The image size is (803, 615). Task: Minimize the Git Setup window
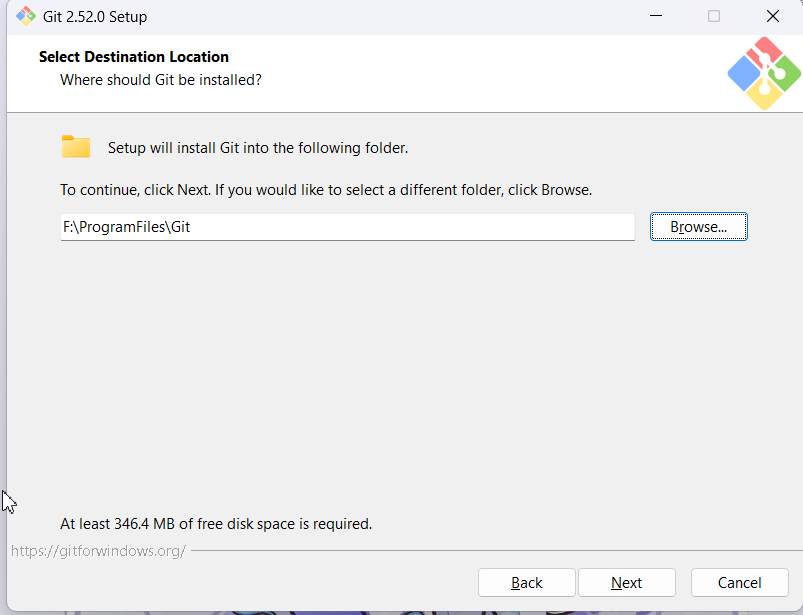pos(656,16)
